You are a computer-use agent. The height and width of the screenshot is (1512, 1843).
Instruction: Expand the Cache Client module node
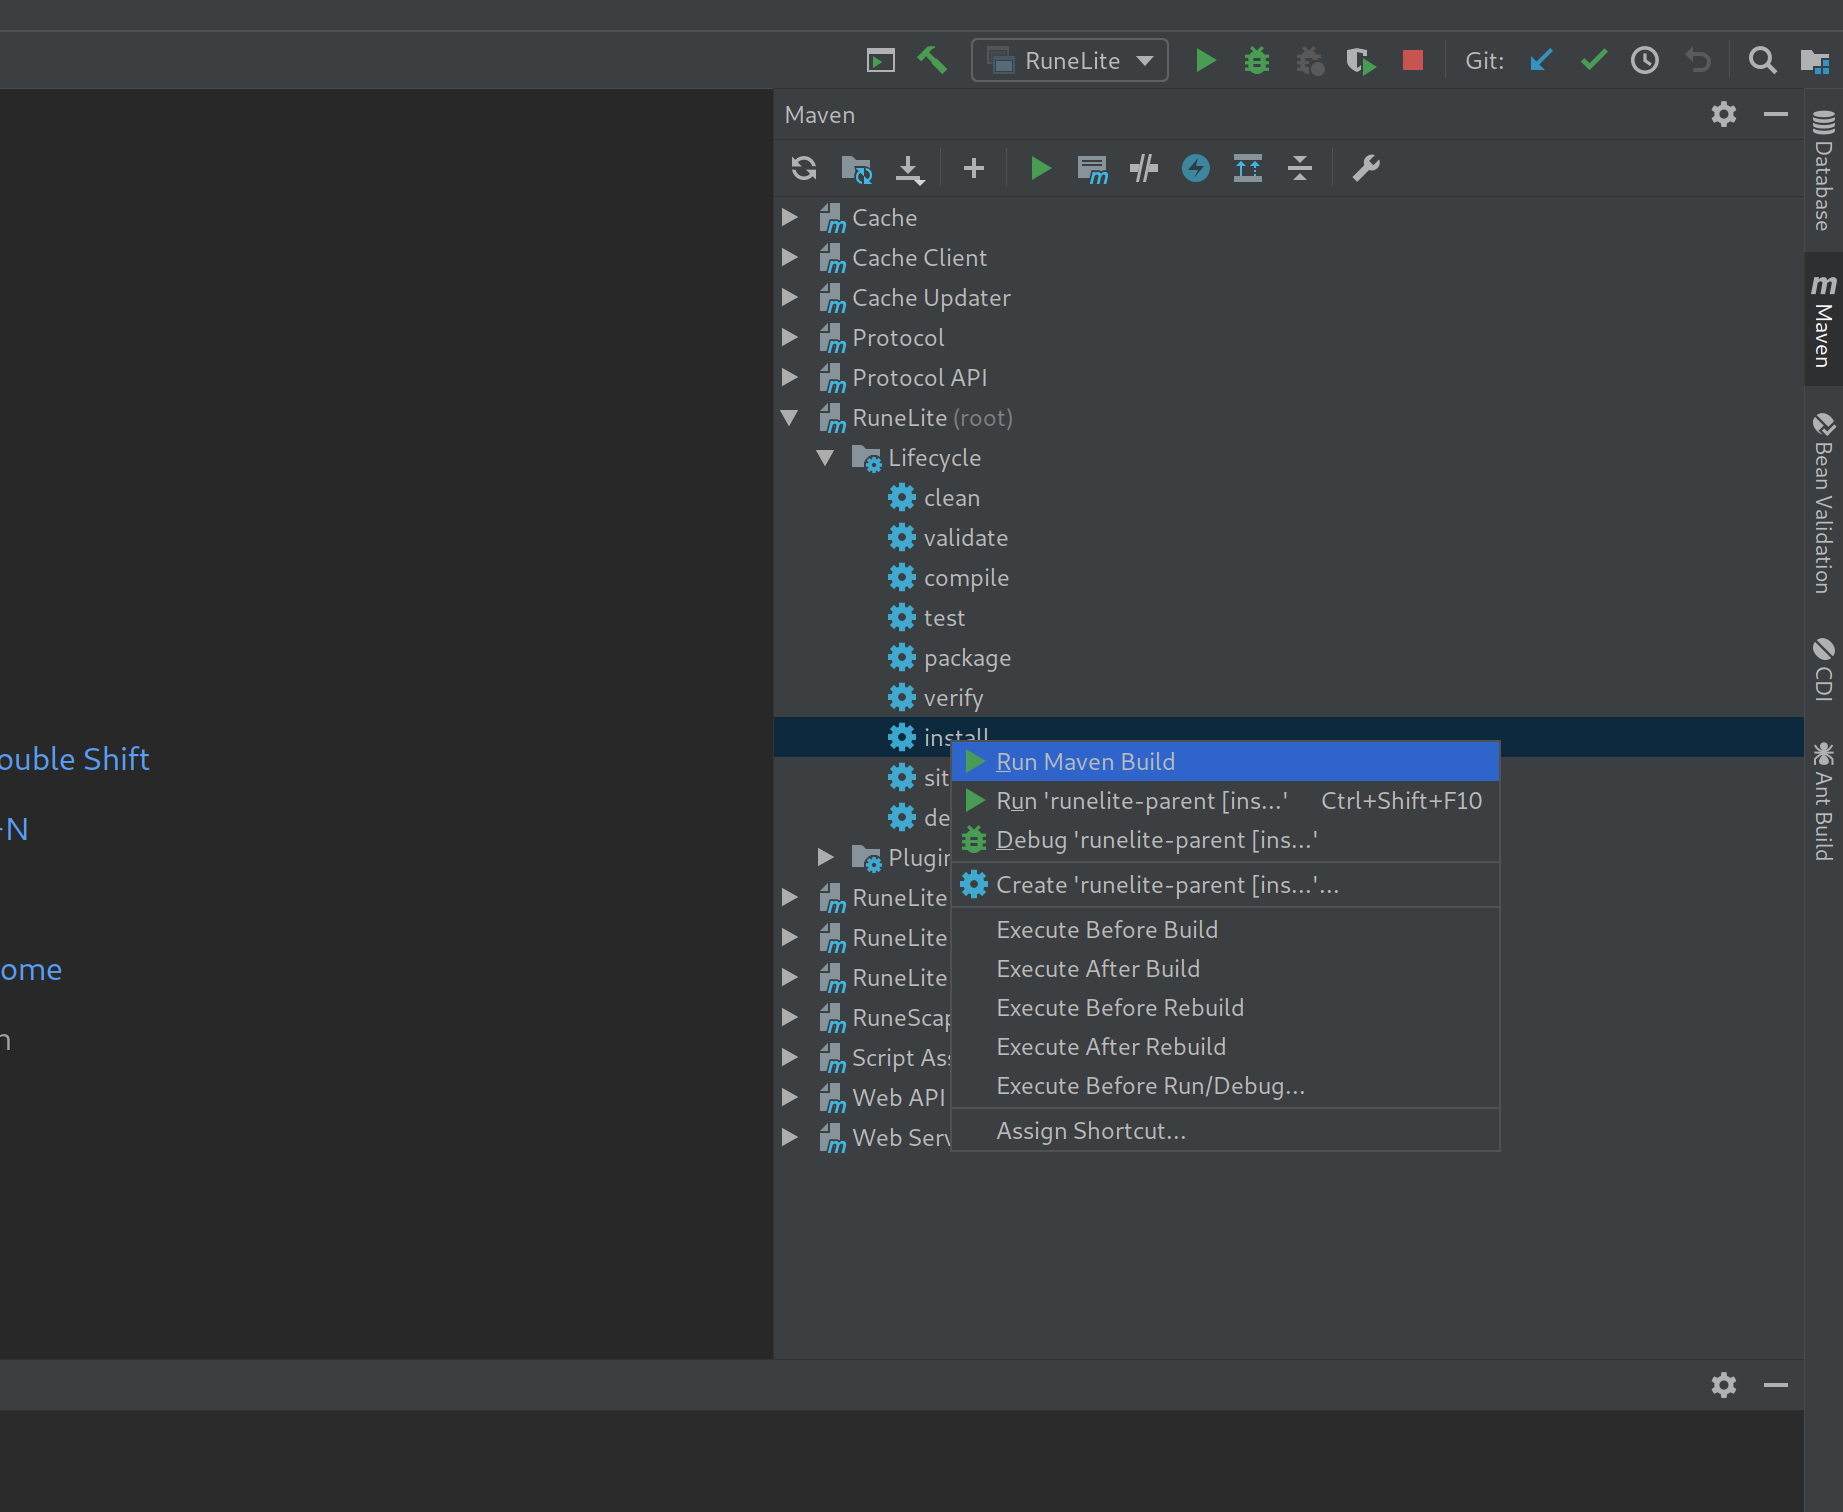point(790,257)
